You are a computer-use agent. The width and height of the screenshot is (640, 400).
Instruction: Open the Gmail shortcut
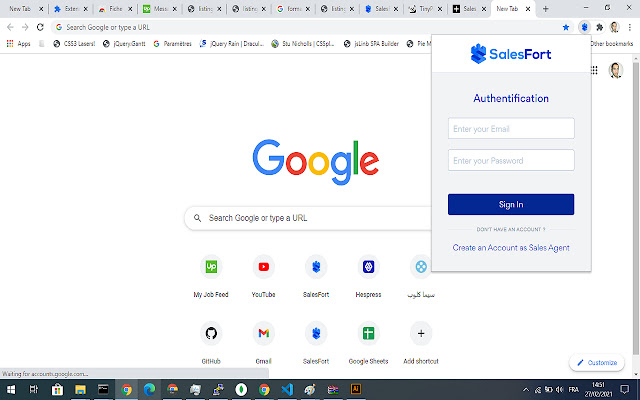[264, 343]
